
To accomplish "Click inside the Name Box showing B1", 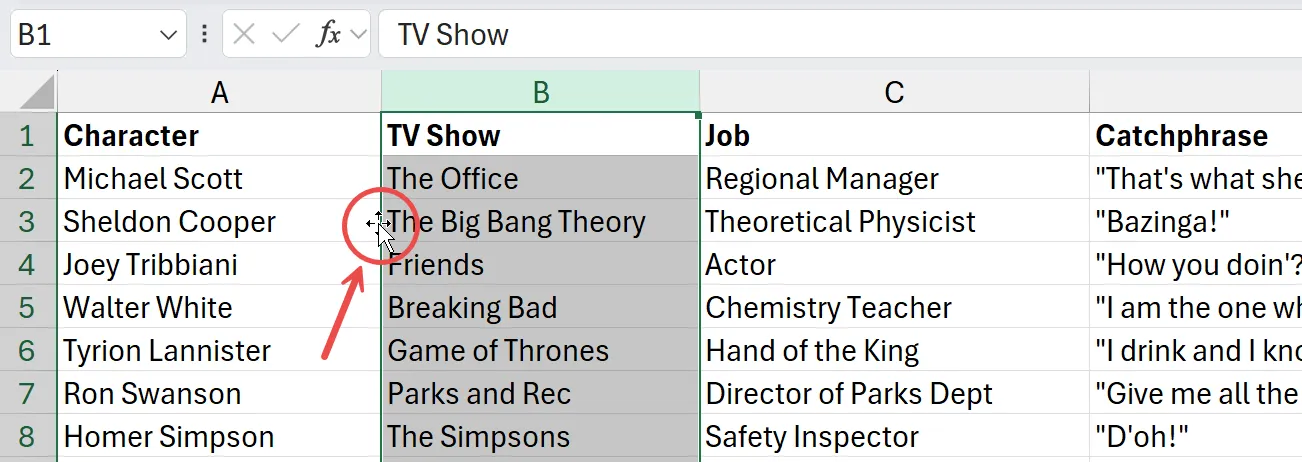I will [x=80, y=35].
